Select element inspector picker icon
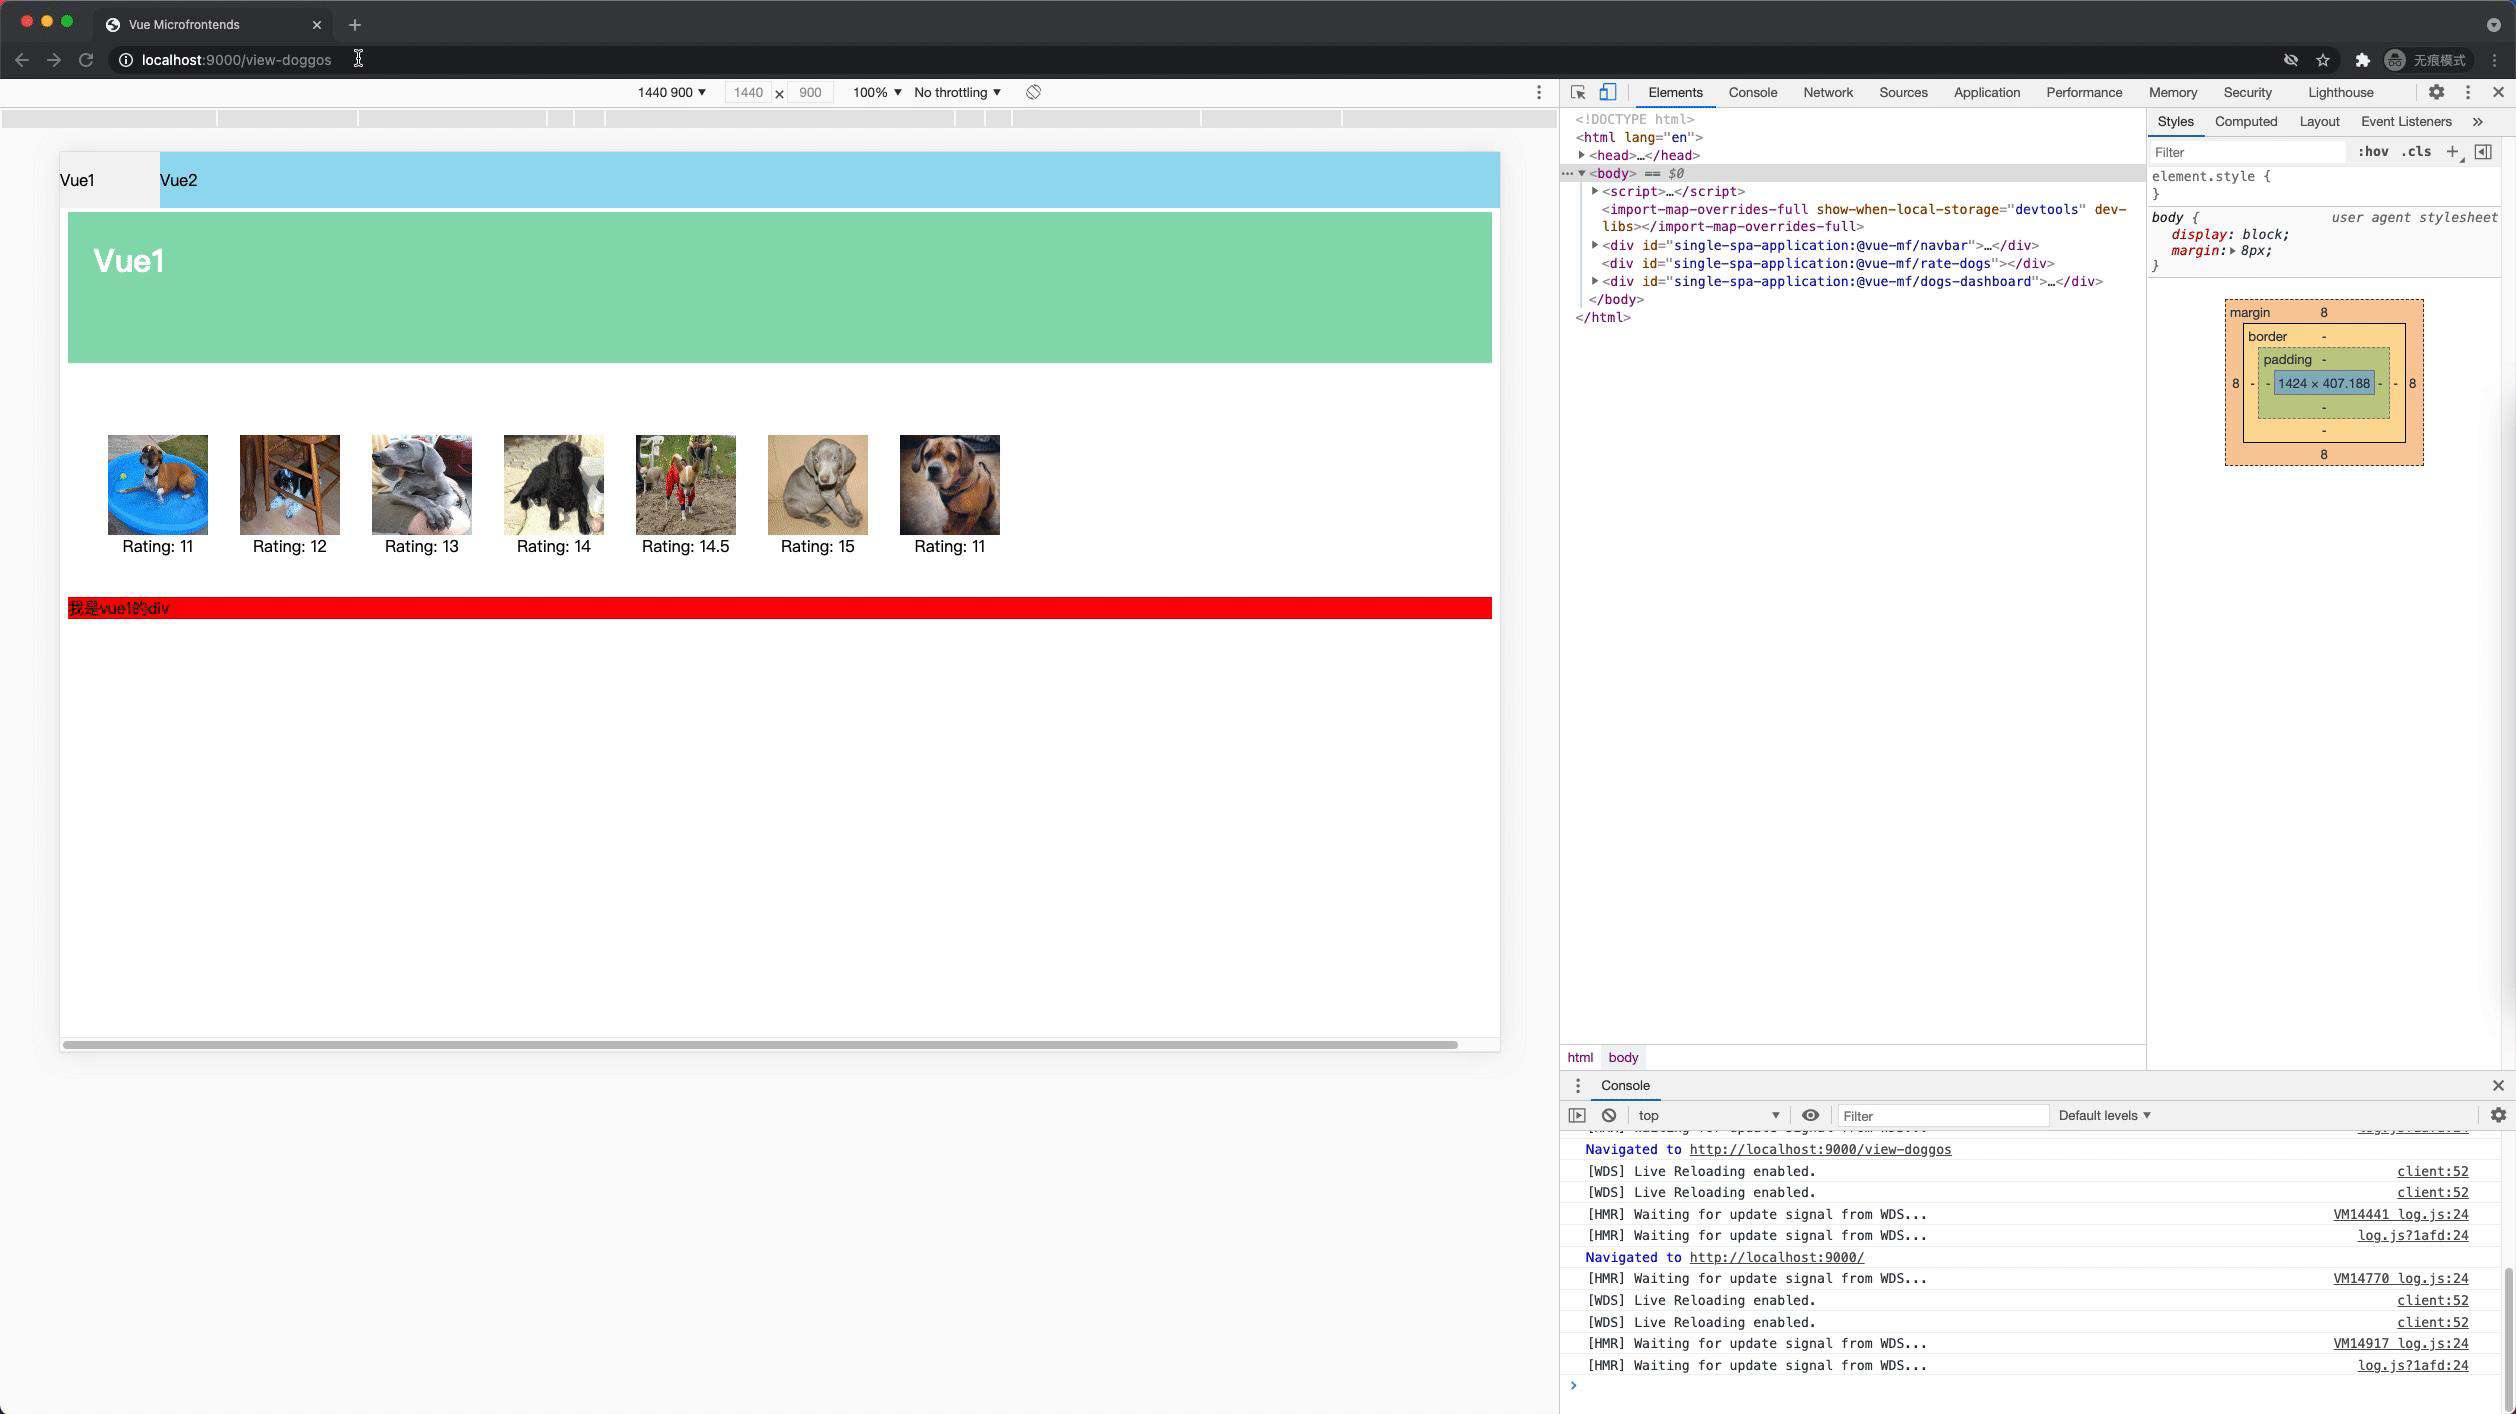The height and width of the screenshot is (1414, 2516). tap(1578, 92)
